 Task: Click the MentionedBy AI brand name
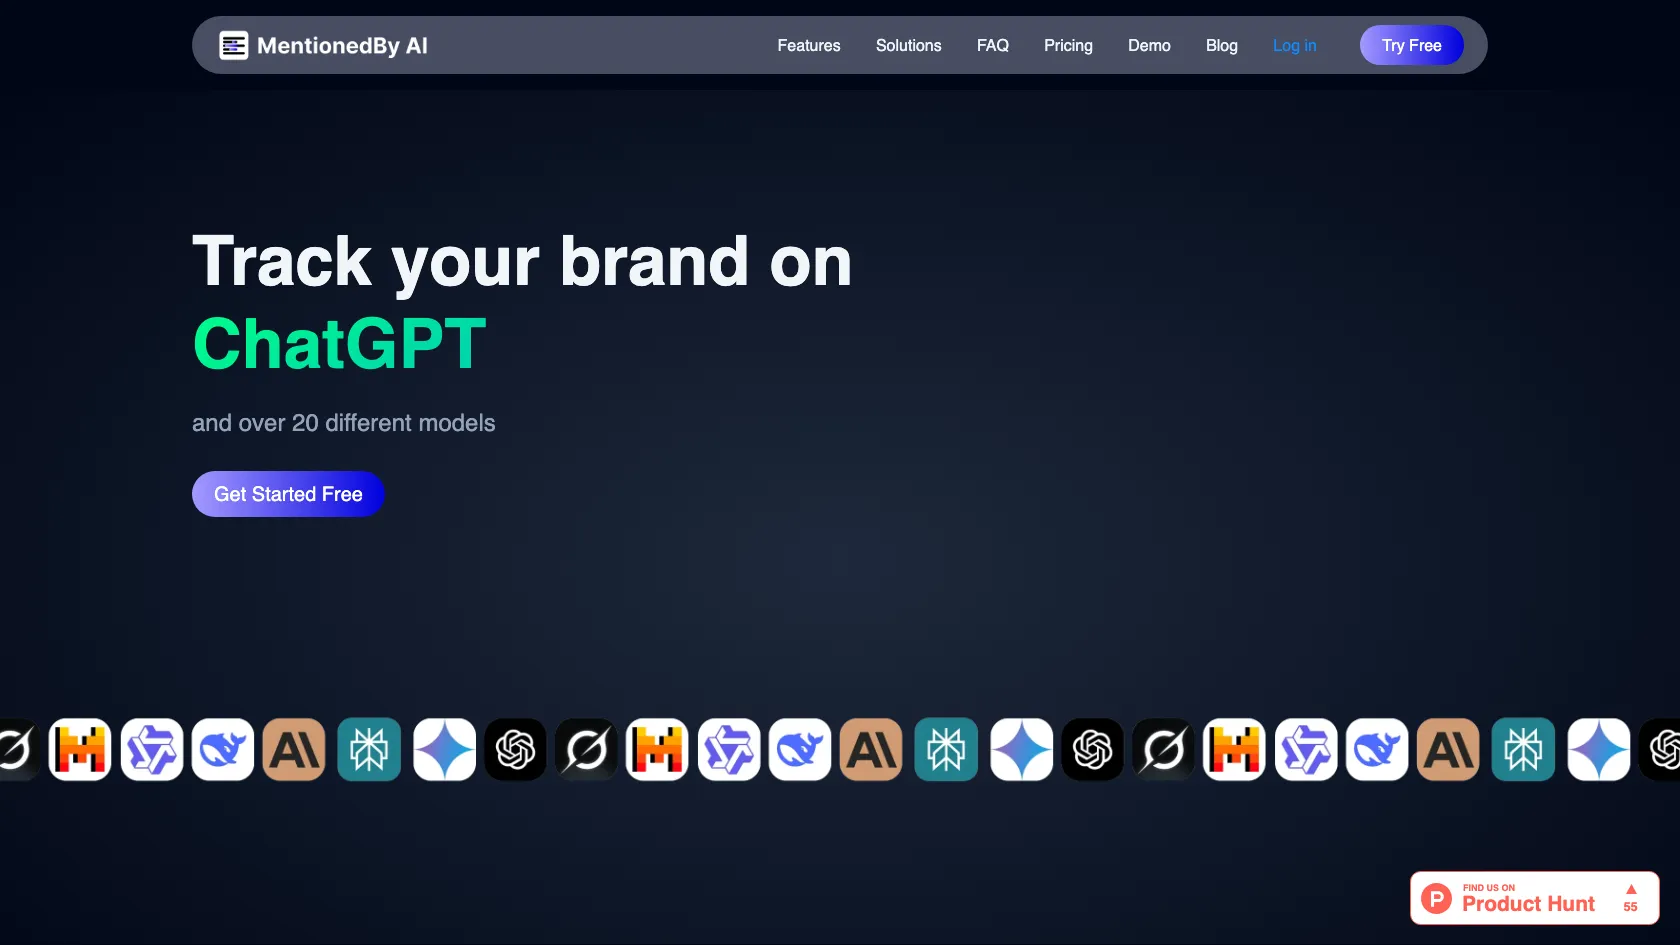pos(342,45)
